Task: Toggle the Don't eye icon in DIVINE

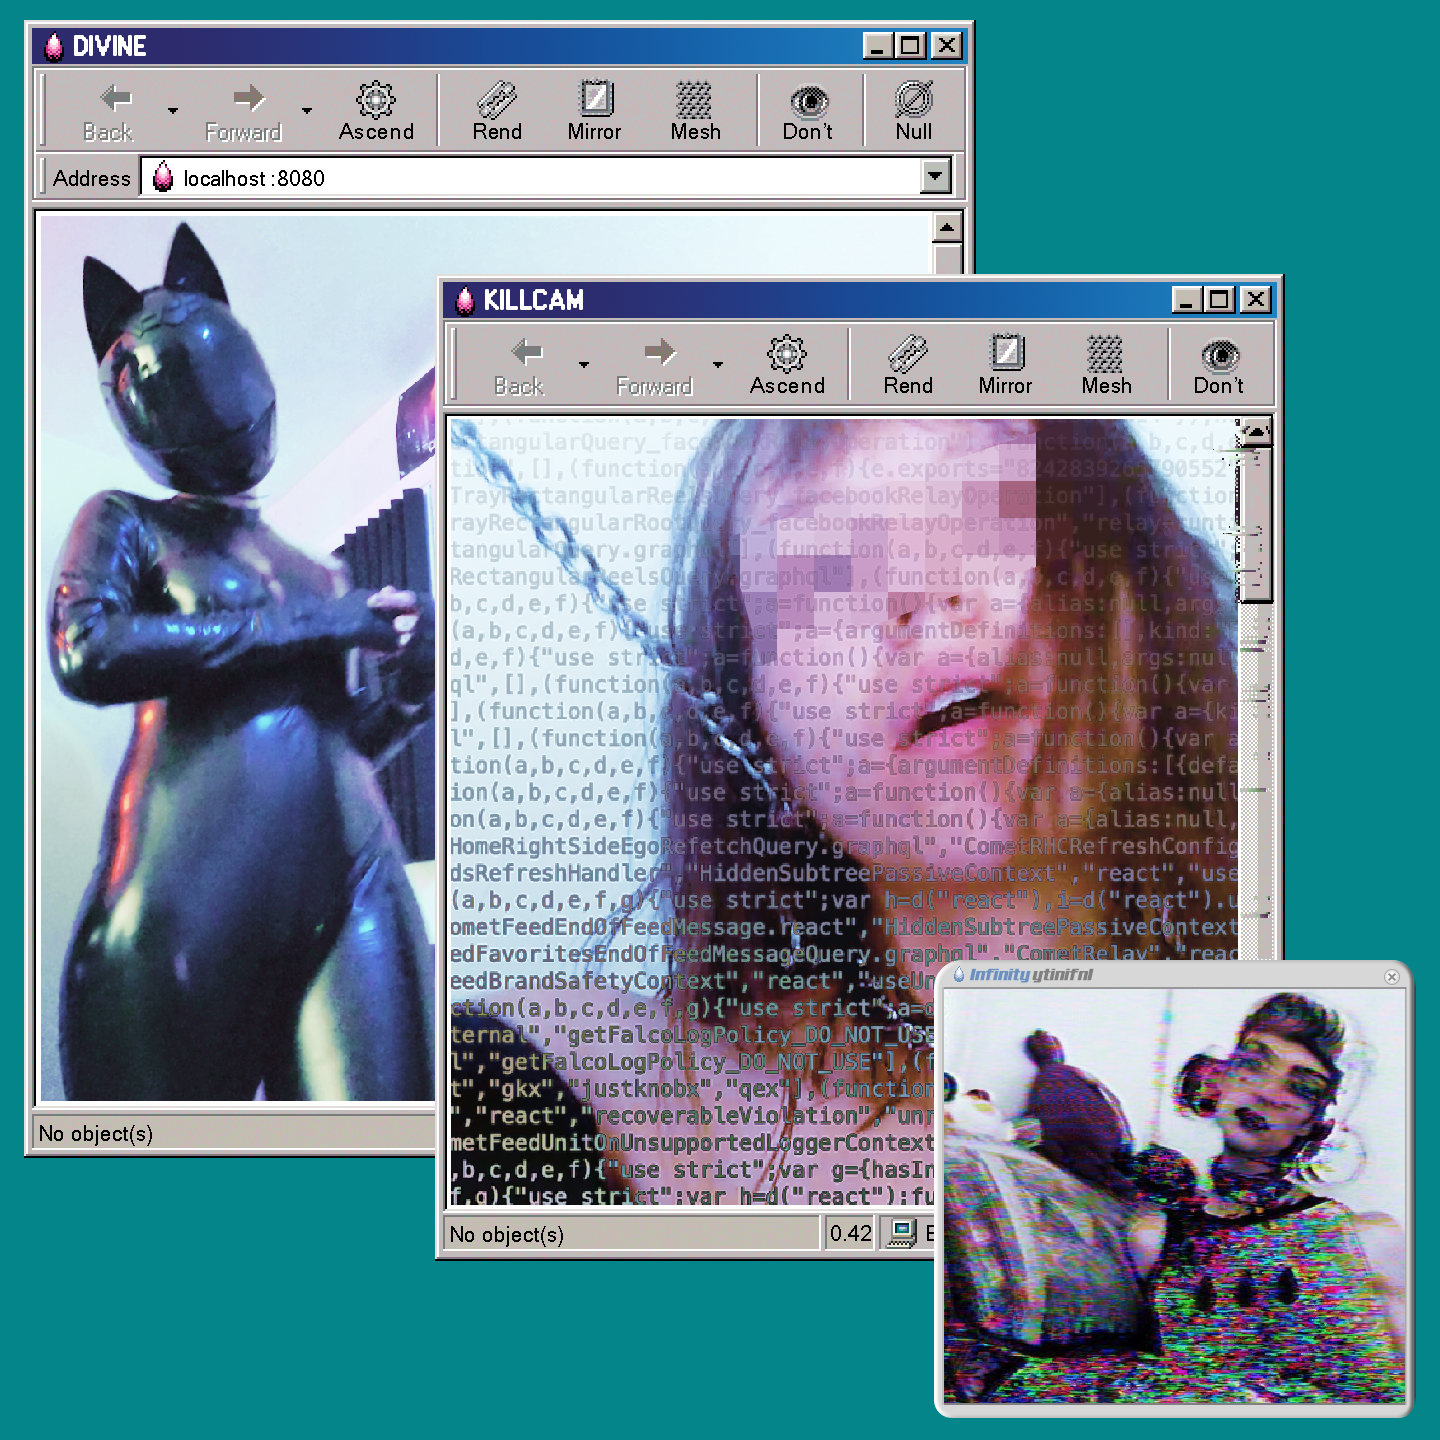Action: (808, 102)
